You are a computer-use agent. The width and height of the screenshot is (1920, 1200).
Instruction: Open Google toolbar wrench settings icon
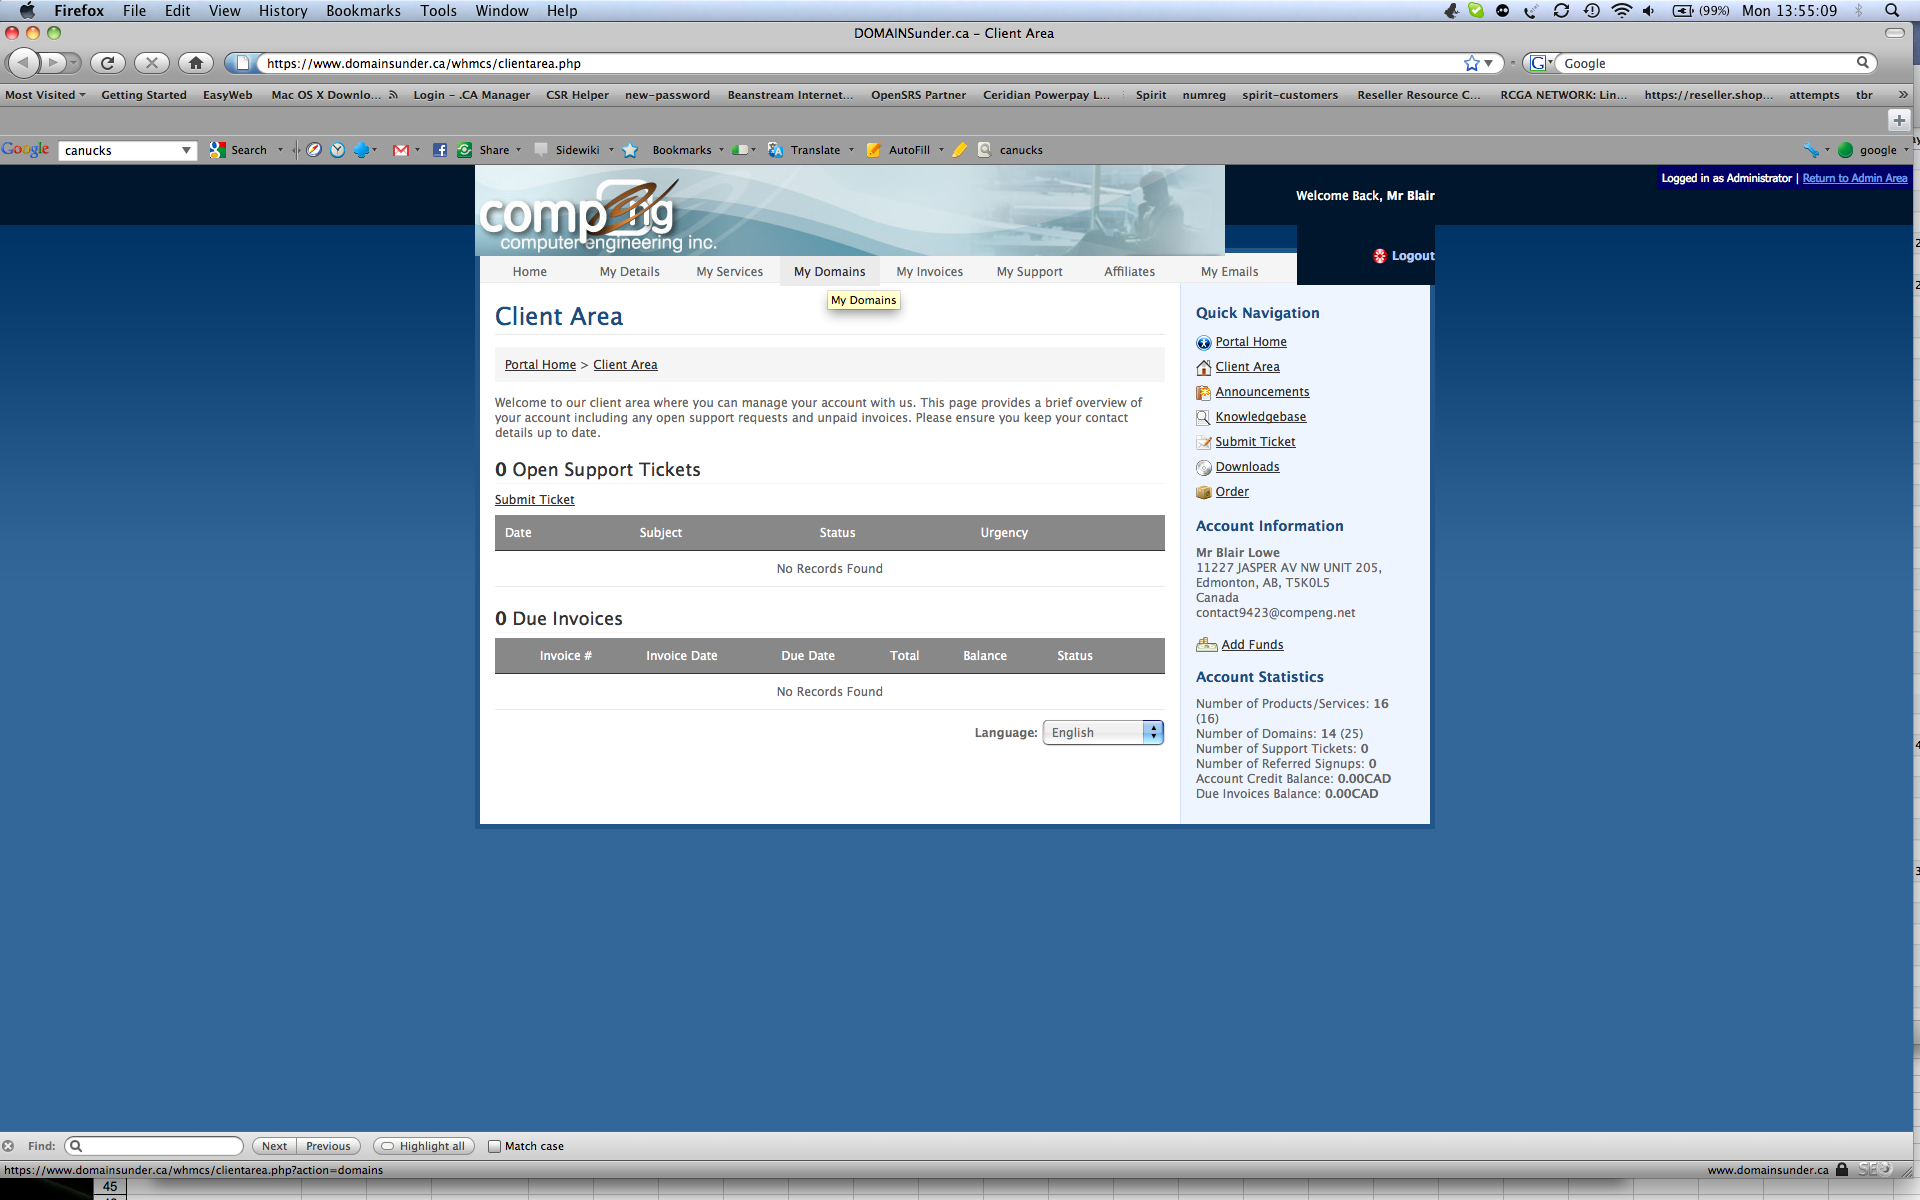click(x=1811, y=150)
